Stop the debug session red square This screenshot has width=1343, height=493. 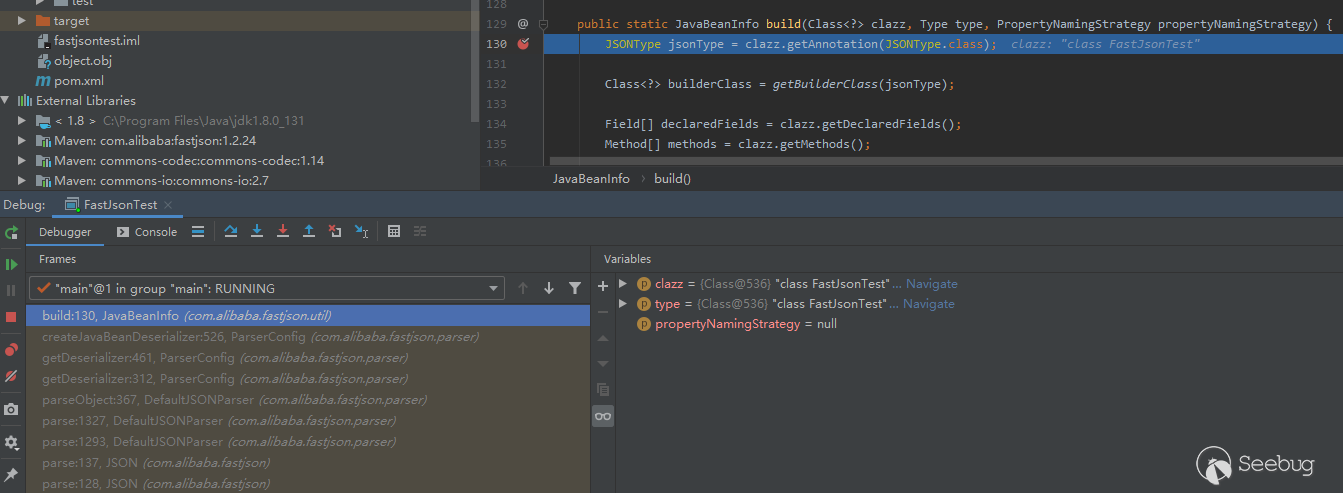click(12, 316)
